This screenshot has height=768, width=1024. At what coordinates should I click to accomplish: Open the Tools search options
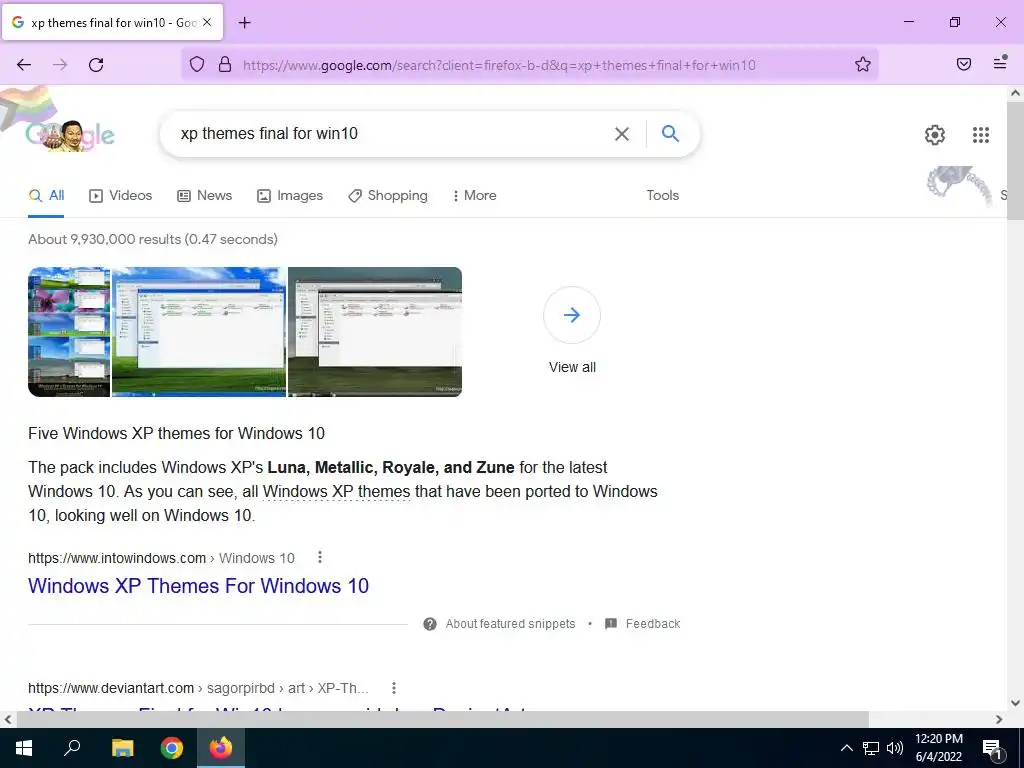(662, 195)
